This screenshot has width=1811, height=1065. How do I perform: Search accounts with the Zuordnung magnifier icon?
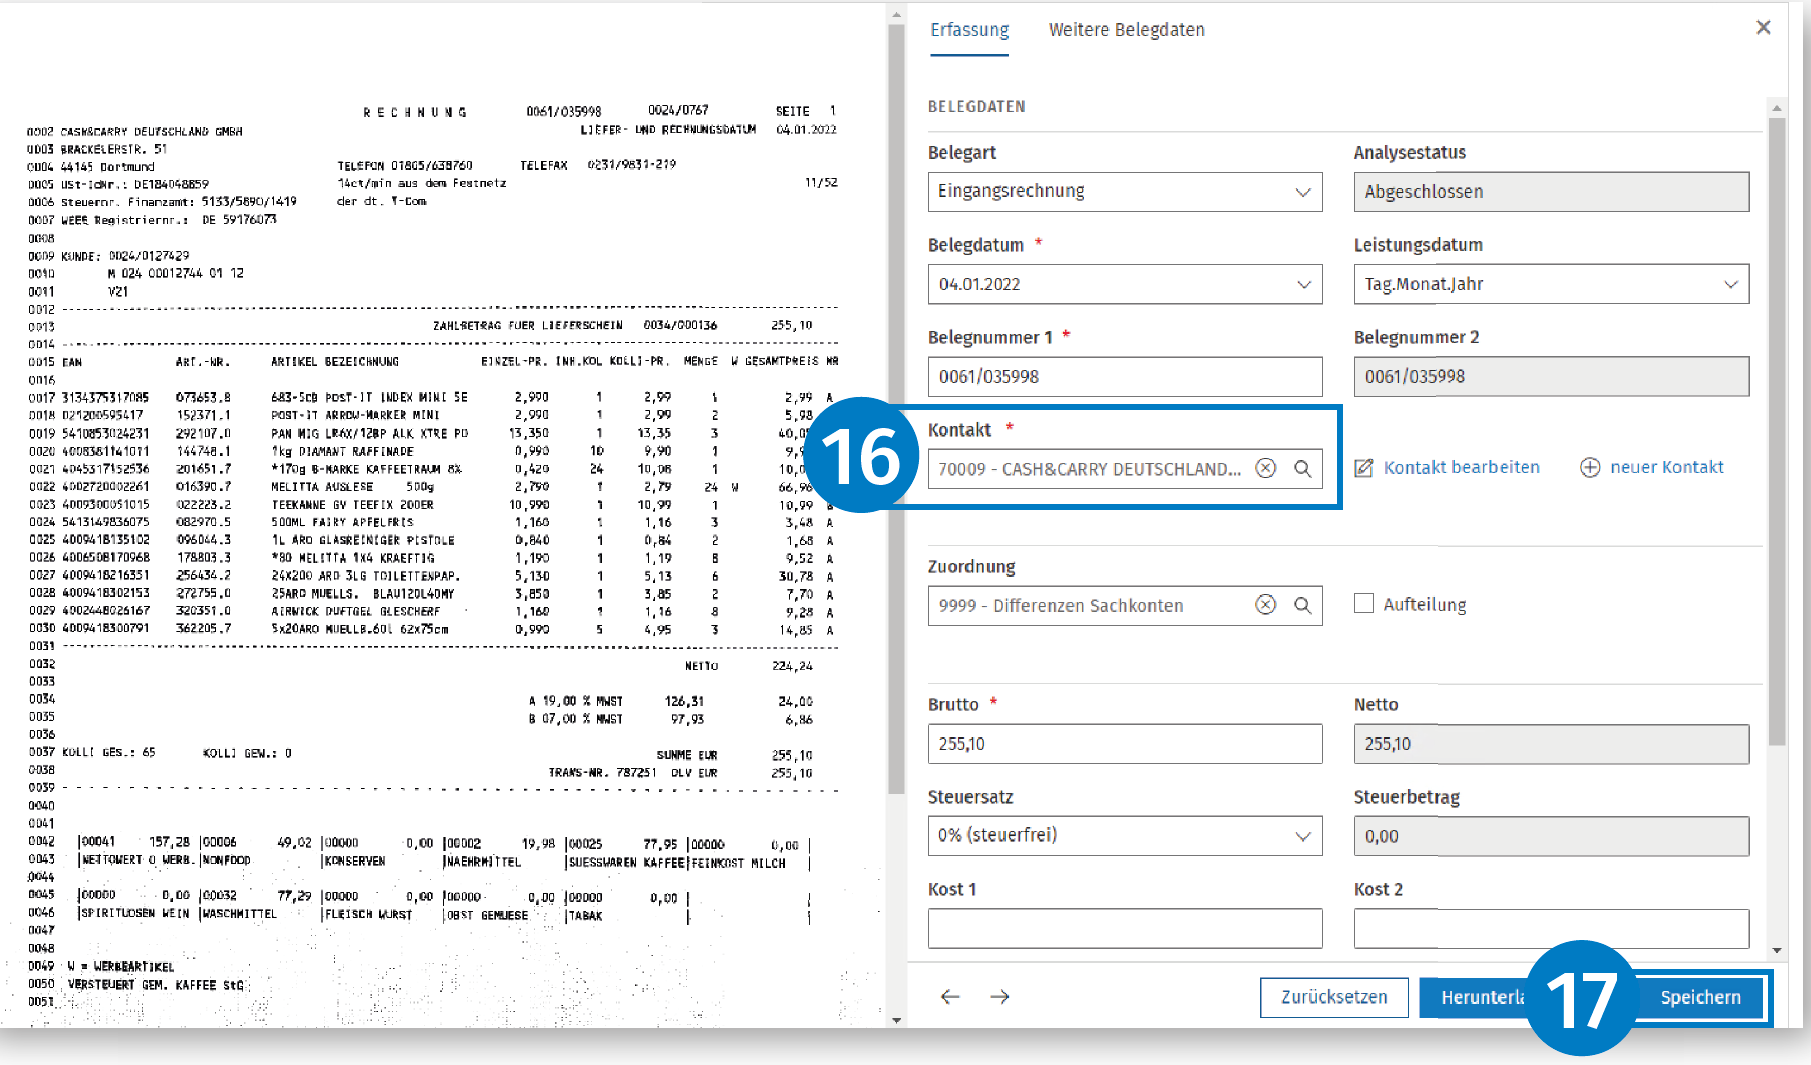pyautogui.click(x=1303, y=605)
